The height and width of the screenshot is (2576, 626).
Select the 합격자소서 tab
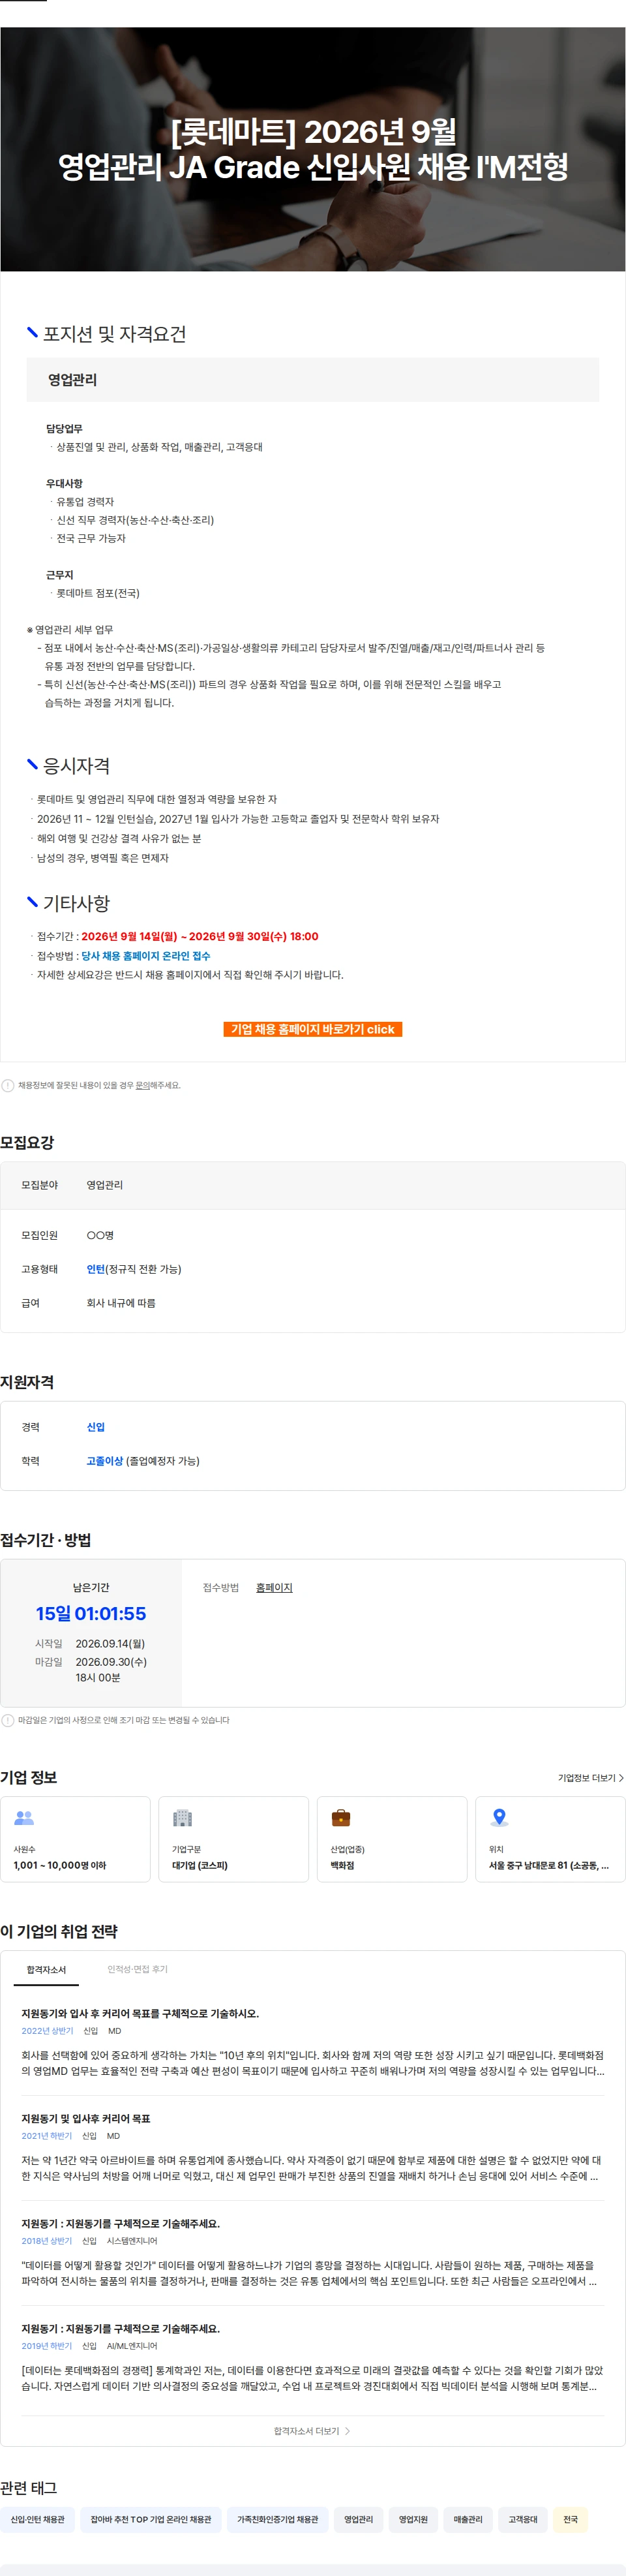point(46,1969)
